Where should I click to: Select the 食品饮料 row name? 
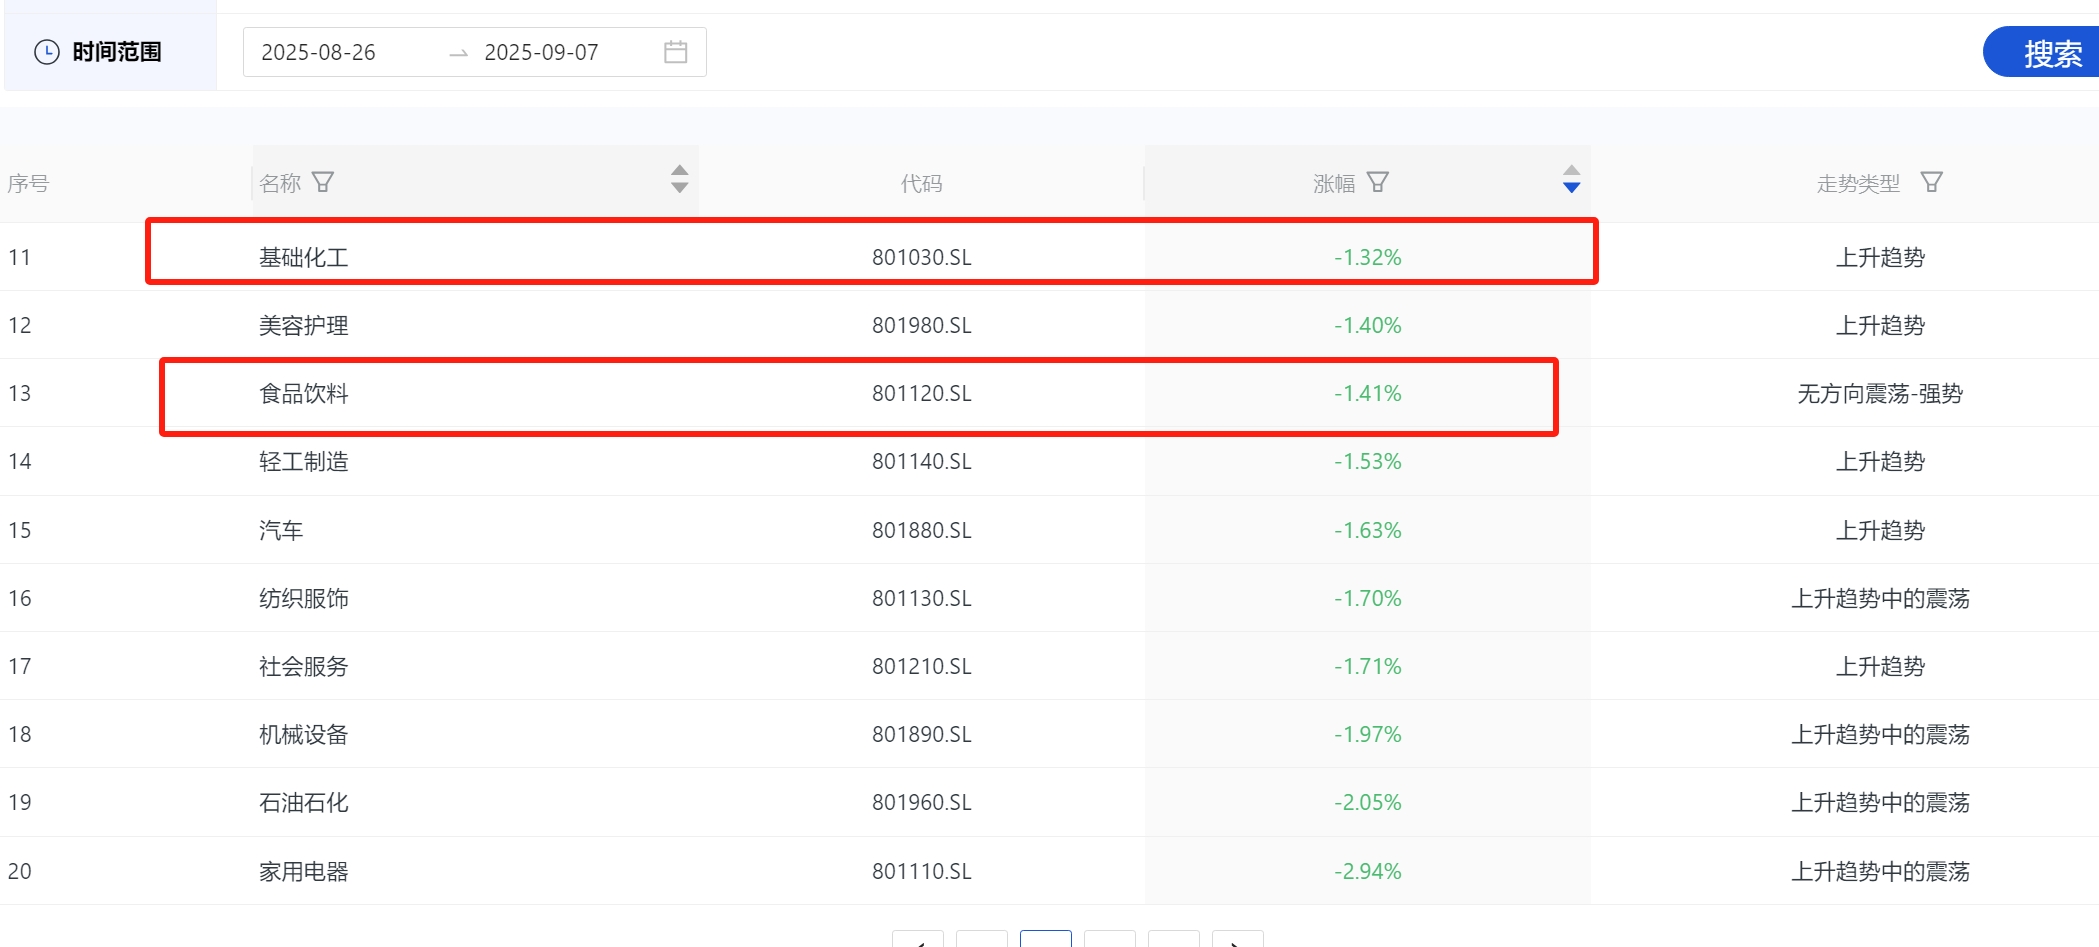pos(303,394)
